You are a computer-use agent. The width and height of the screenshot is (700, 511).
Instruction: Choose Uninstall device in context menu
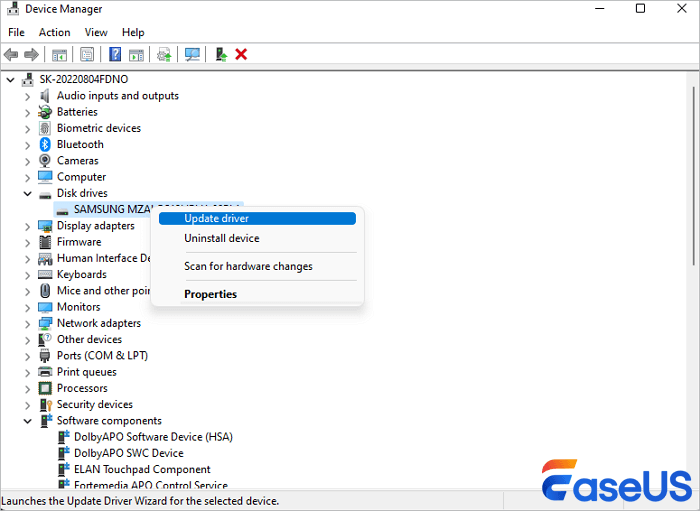pyautogui.click(x=257, y=238)
